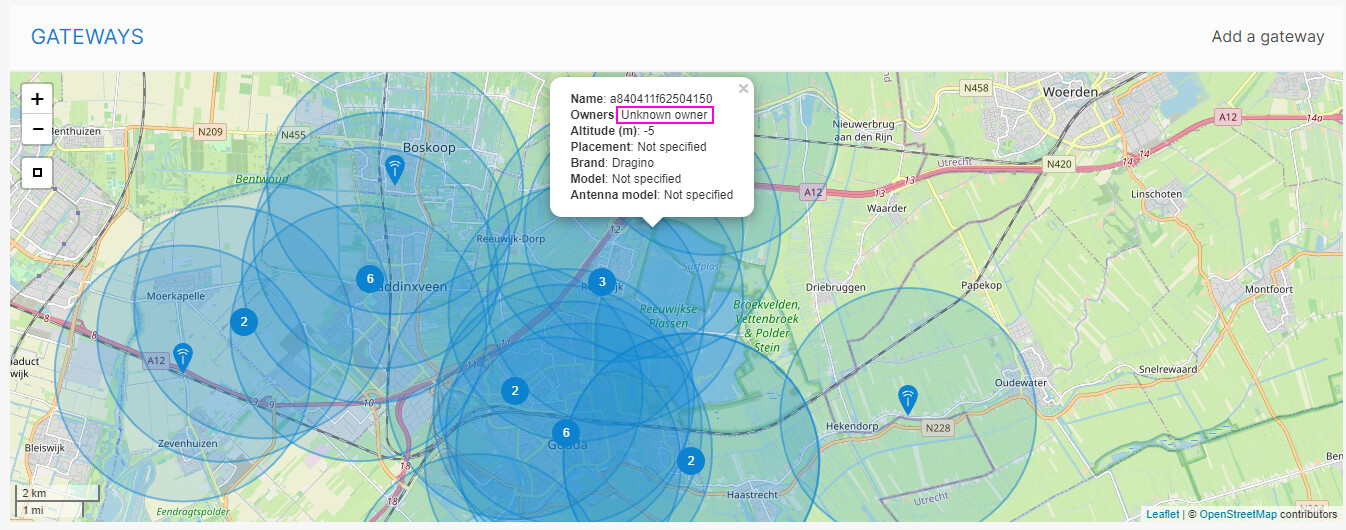
Task: Click the Papekop label on map
Action: (981, 285)
